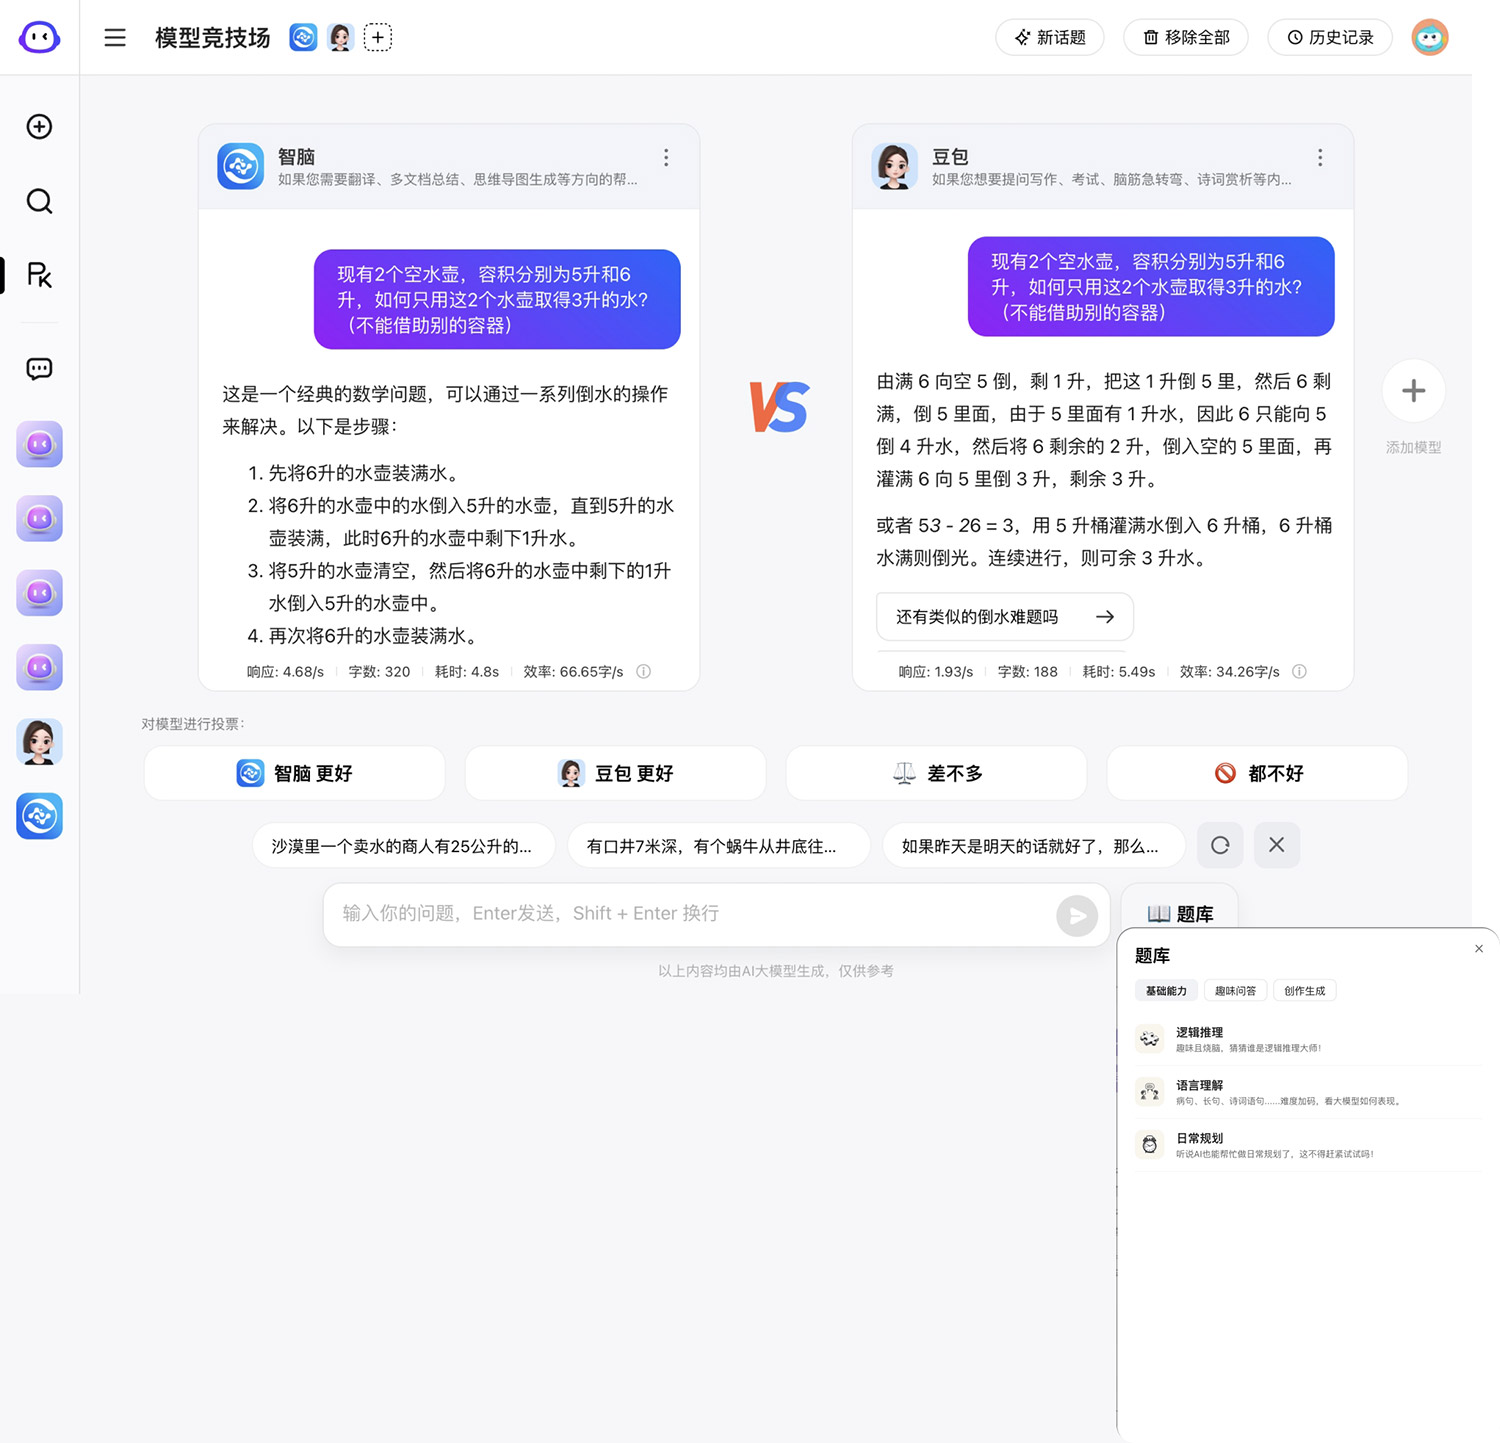Click the round plus 添加模型 button
Image resolution: width=1500 pixels, height=1443 pixels.
1413,391
